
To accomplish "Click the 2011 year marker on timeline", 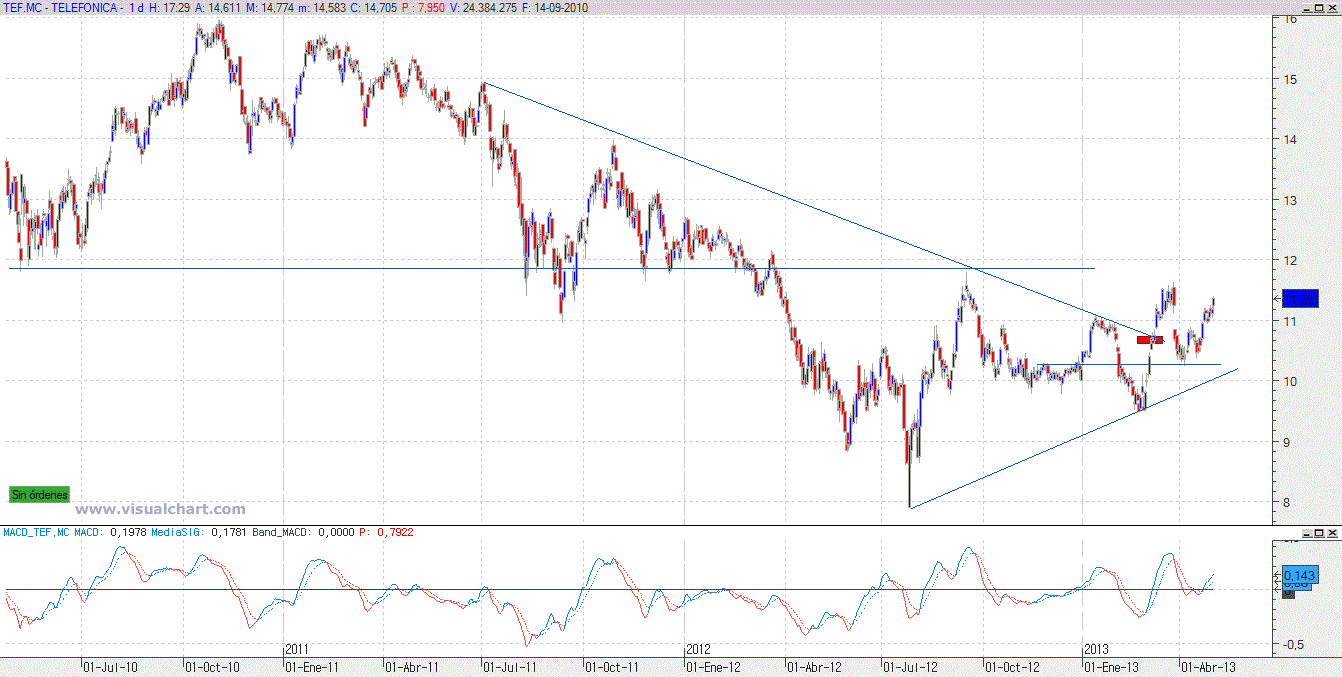I will (297, 648).
